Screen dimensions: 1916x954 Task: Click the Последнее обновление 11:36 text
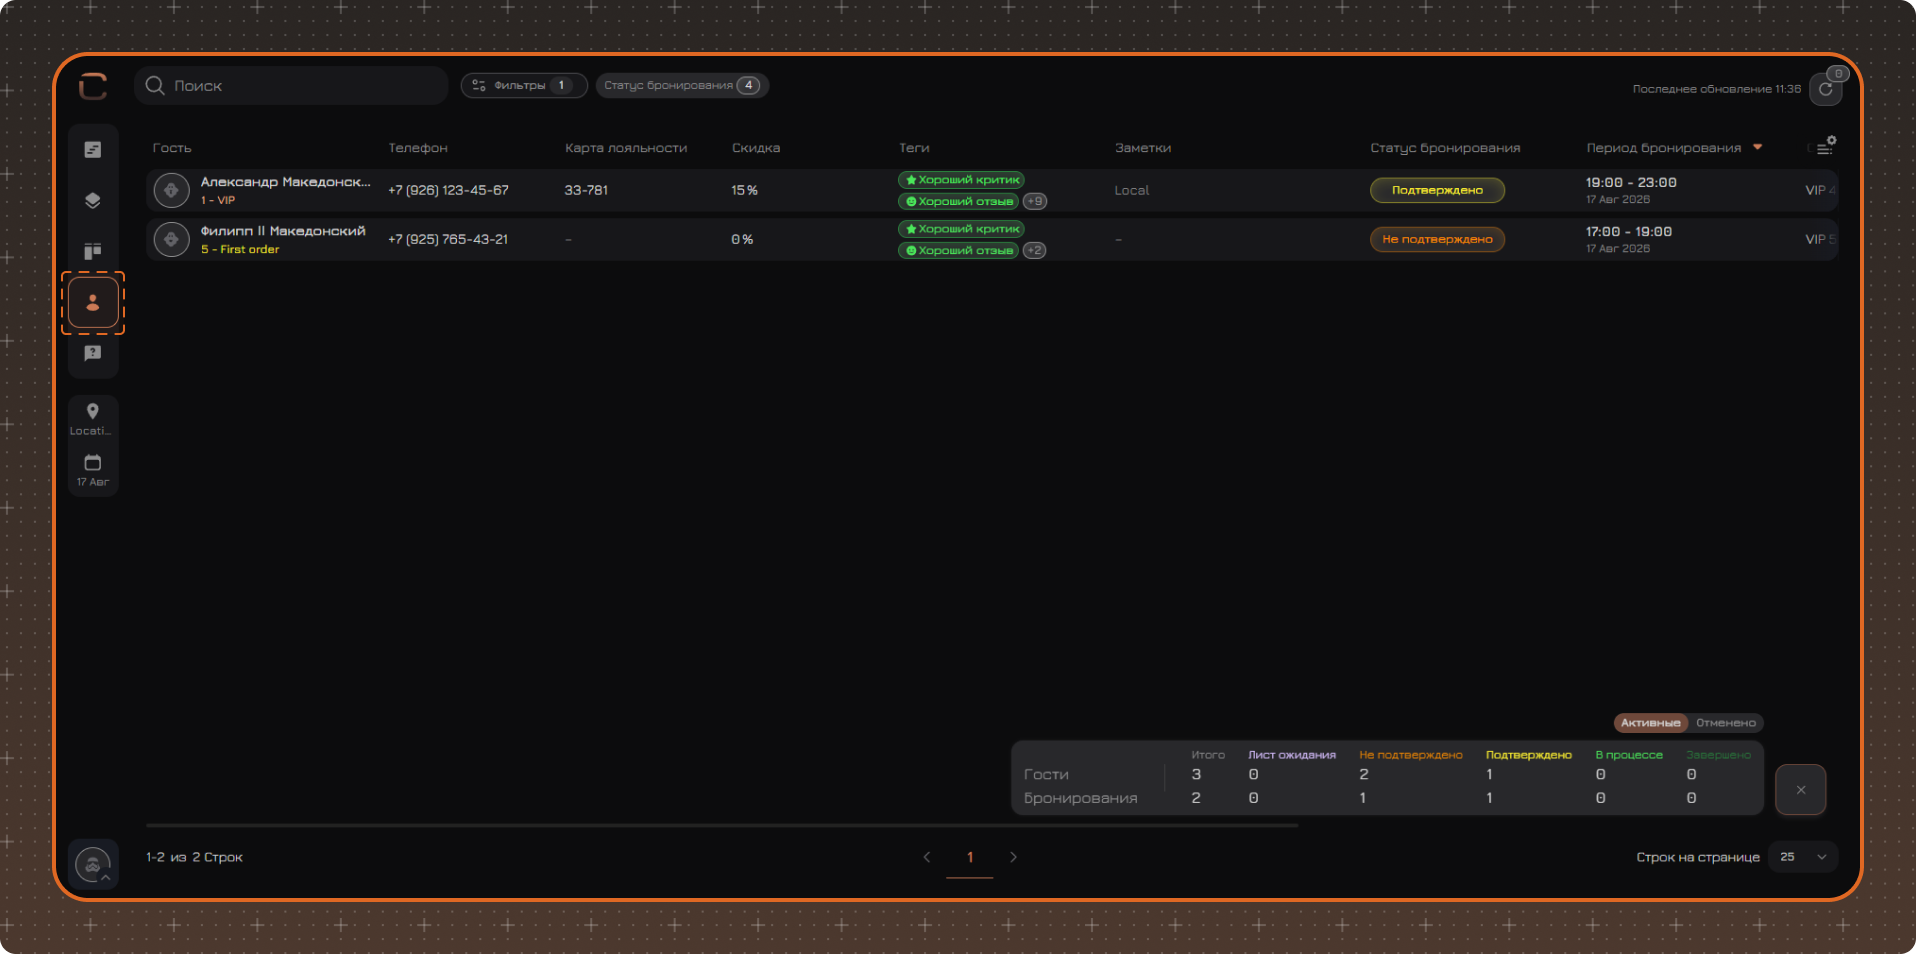[1716, 89]
